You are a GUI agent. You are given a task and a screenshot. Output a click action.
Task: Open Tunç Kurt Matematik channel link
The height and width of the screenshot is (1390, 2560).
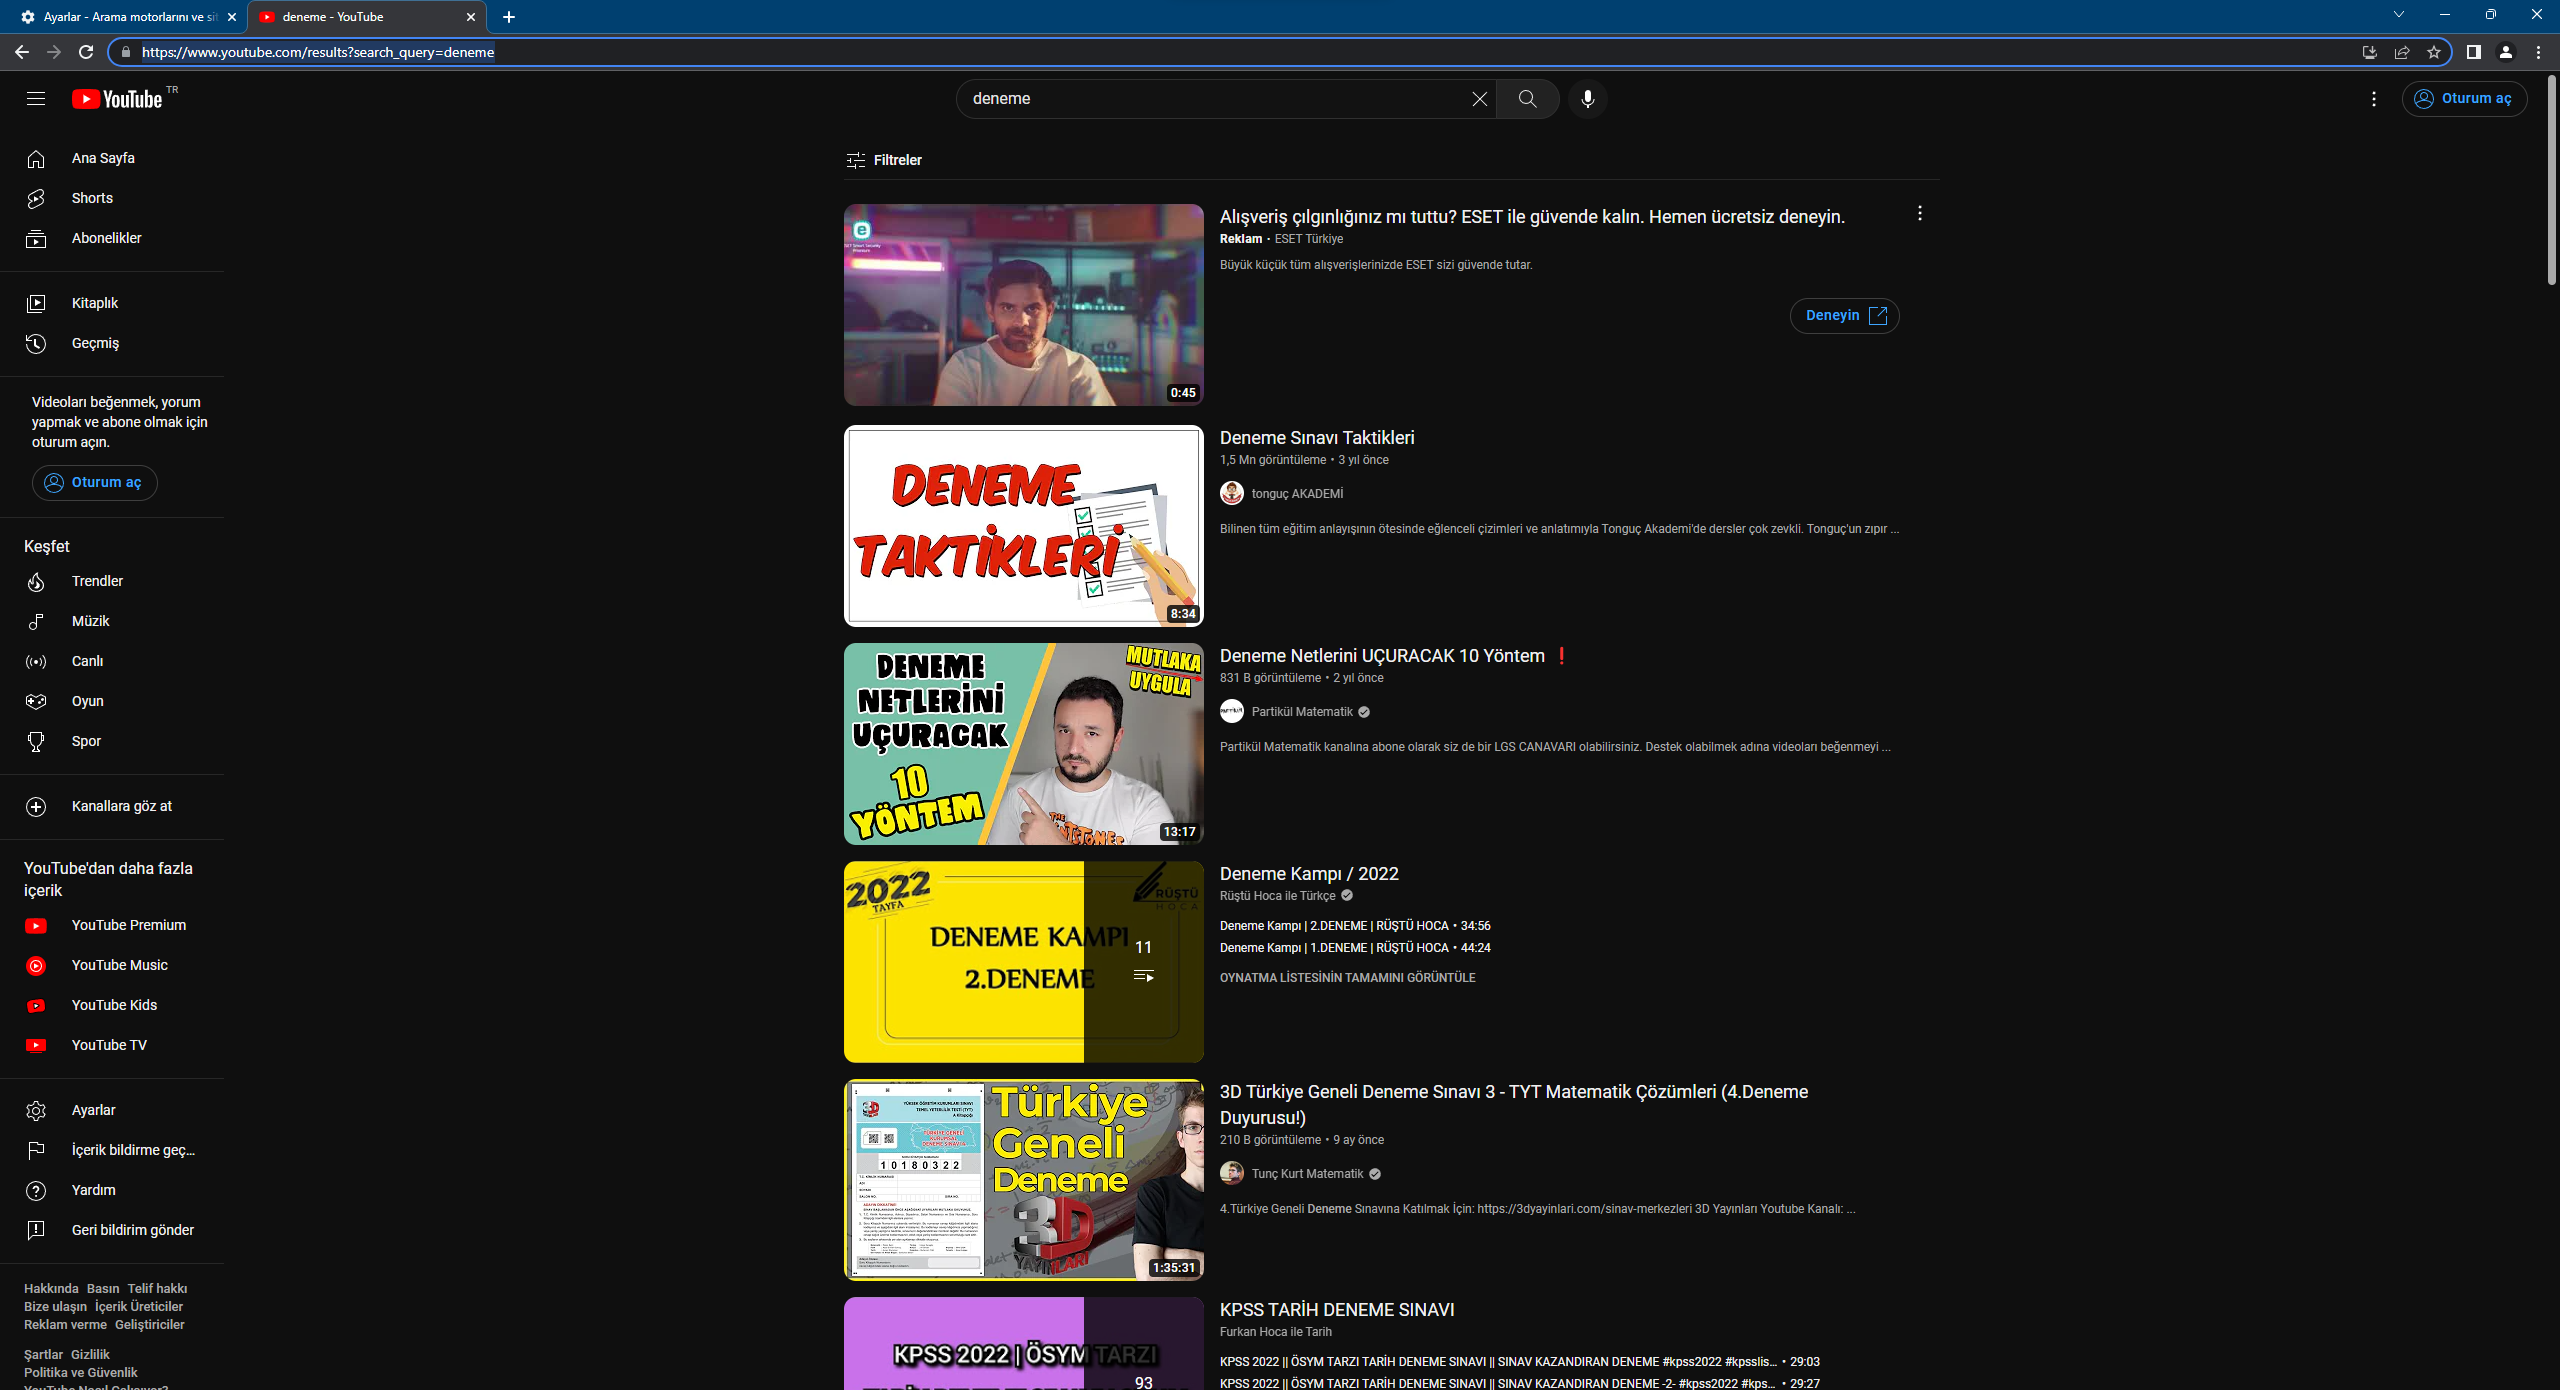click(x=1307, y=1174)
